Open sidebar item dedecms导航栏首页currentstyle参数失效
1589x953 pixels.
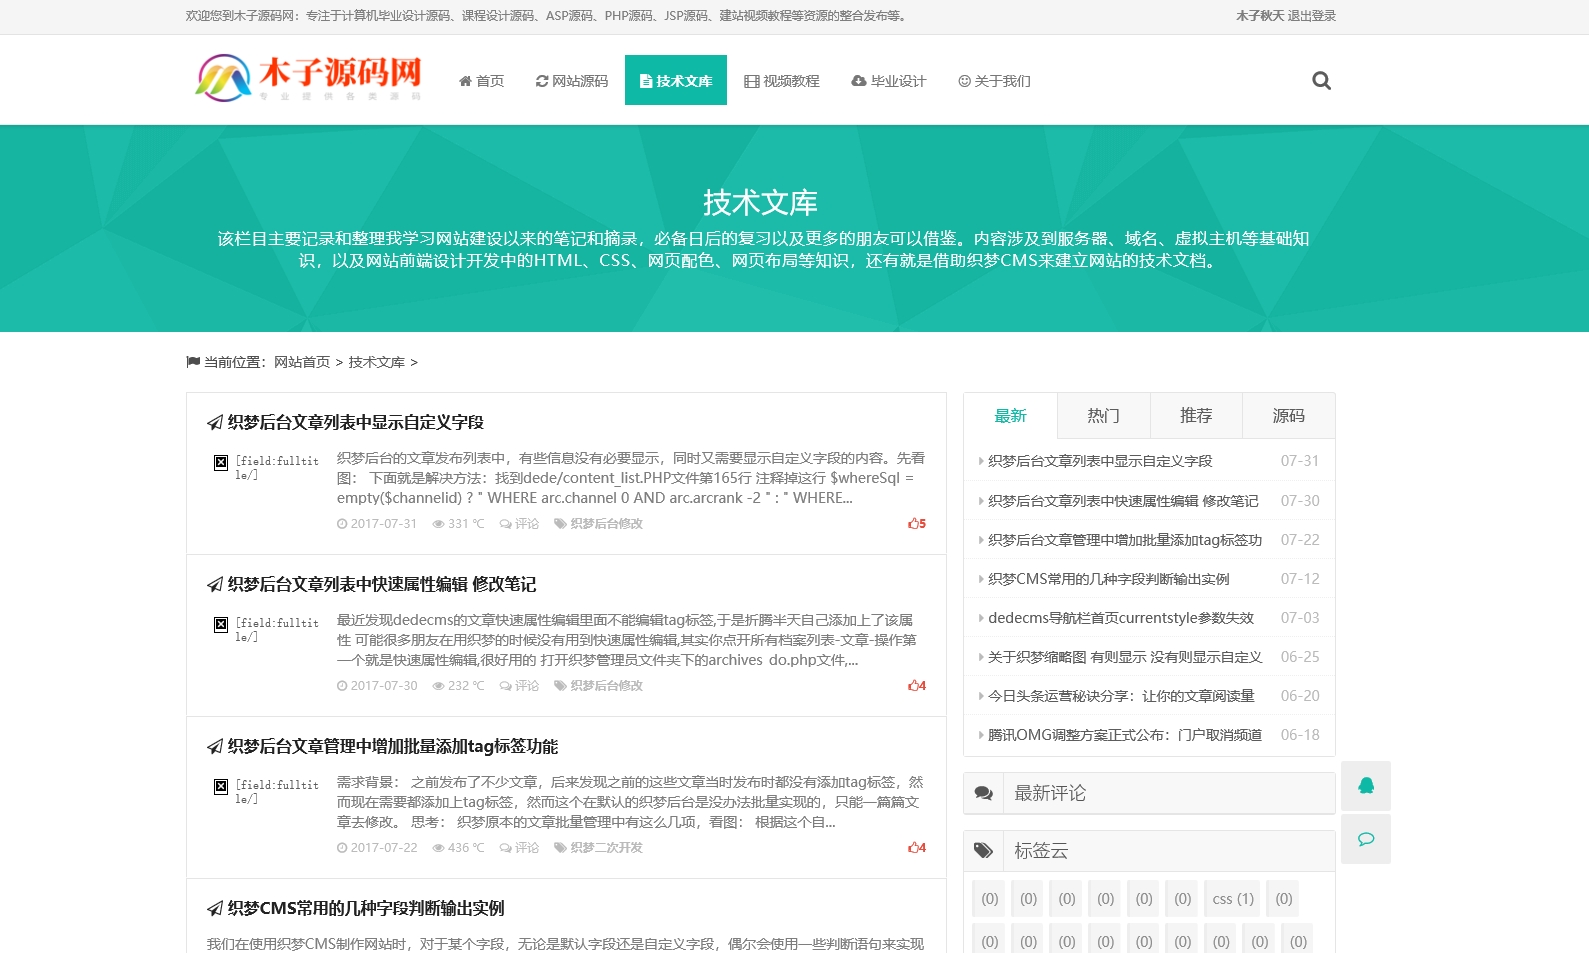click(1121, 618)
